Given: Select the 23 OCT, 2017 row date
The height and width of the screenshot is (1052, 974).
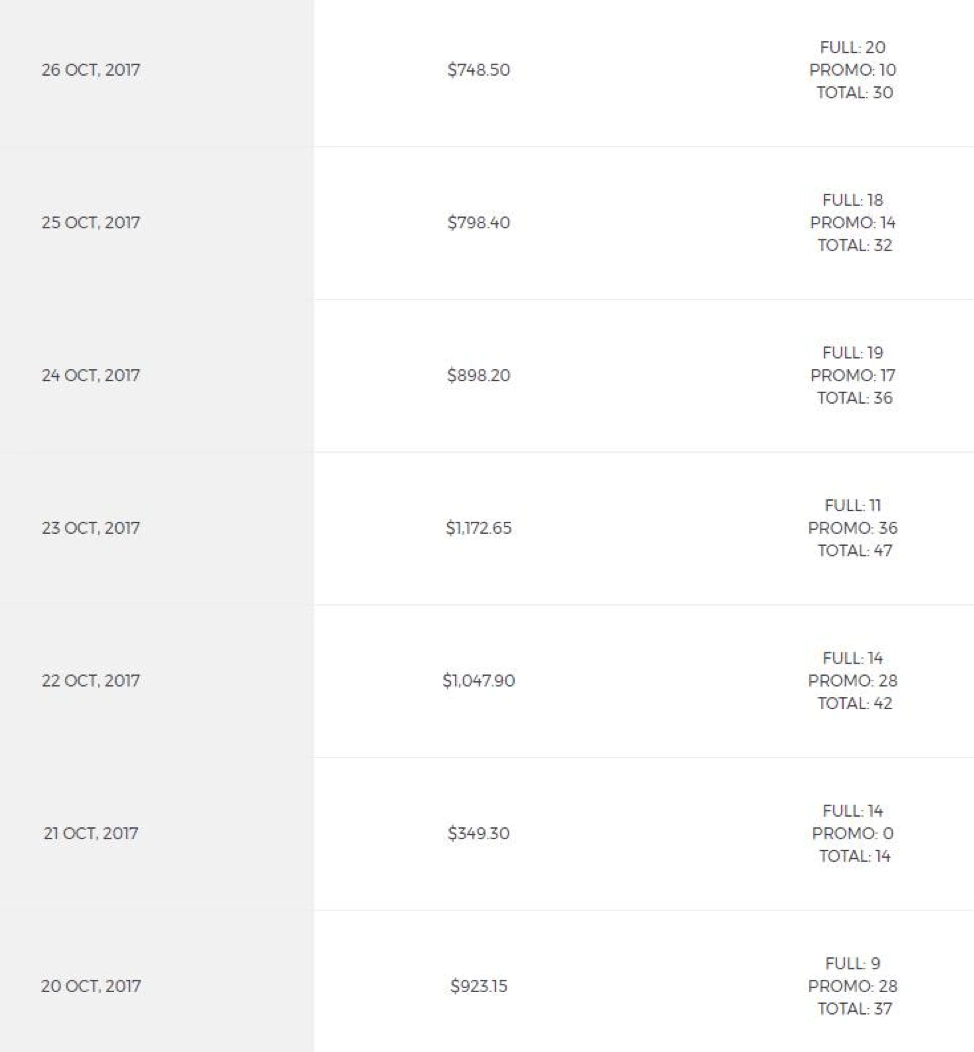Looking at the screenshot, I should point(91,528).
